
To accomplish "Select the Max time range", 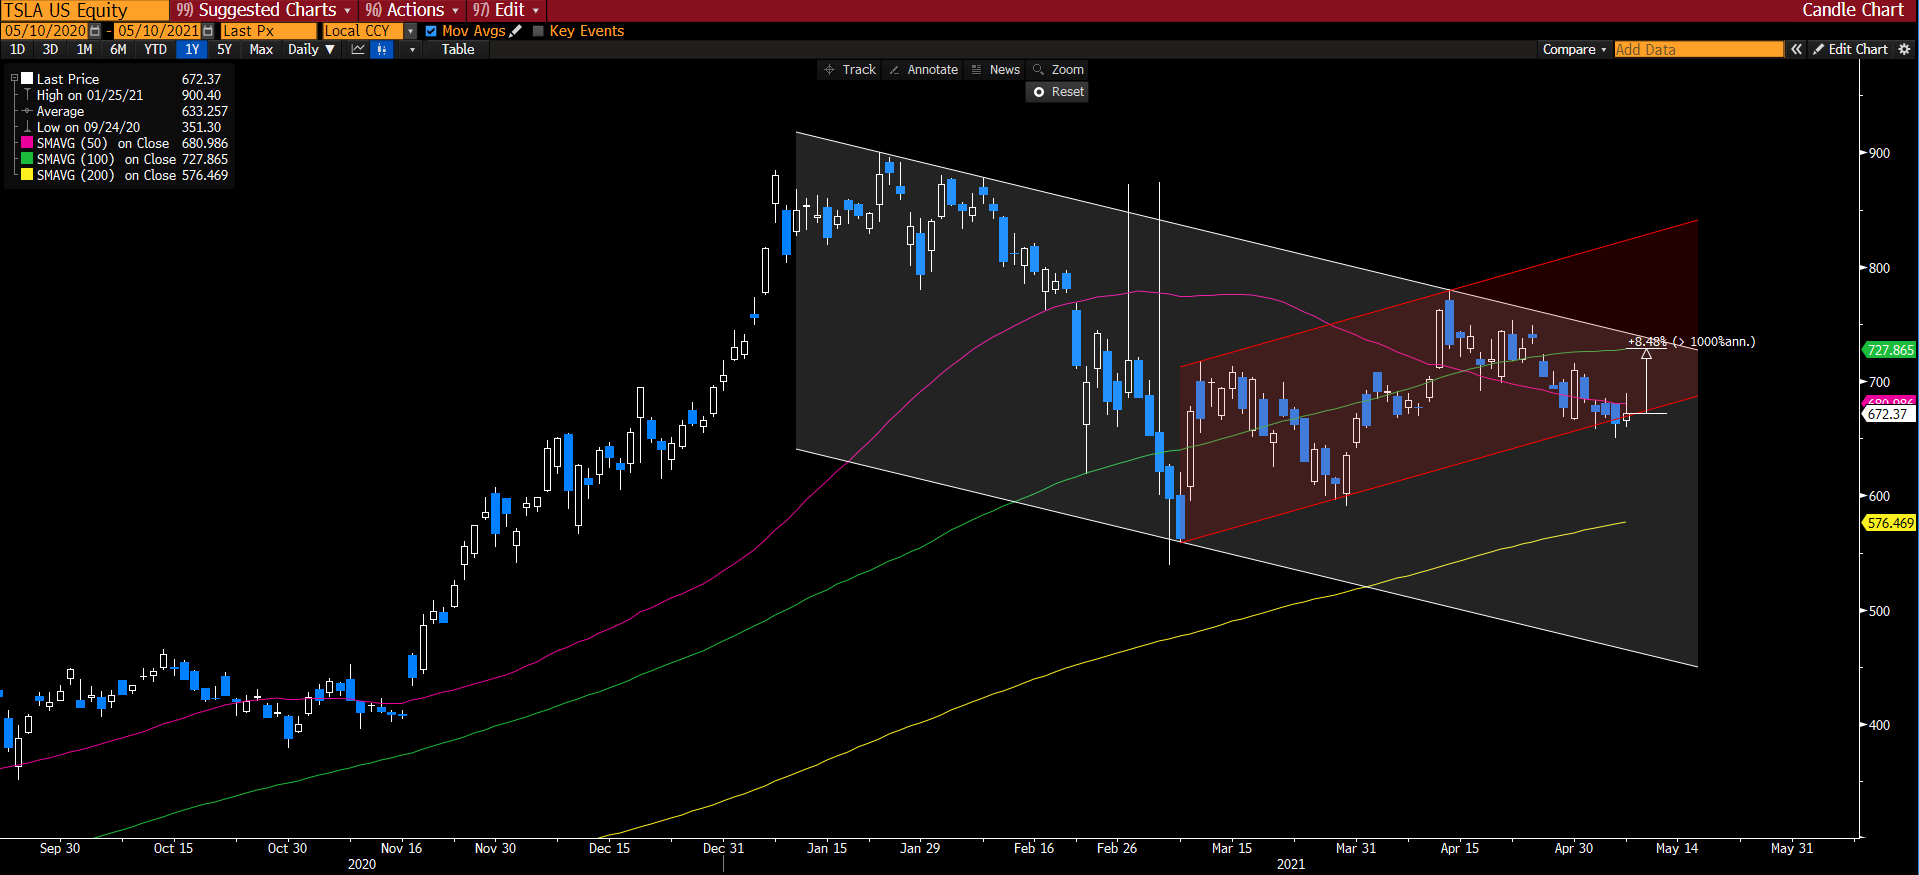I will (261, 49).
